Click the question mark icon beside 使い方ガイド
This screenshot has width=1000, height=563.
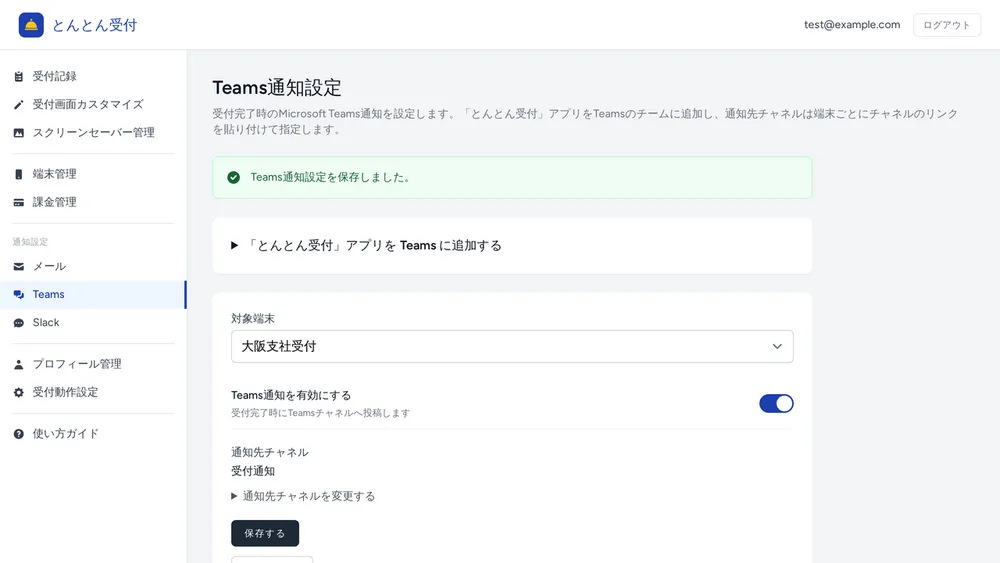pyautogui.click(x=18, y=434)
